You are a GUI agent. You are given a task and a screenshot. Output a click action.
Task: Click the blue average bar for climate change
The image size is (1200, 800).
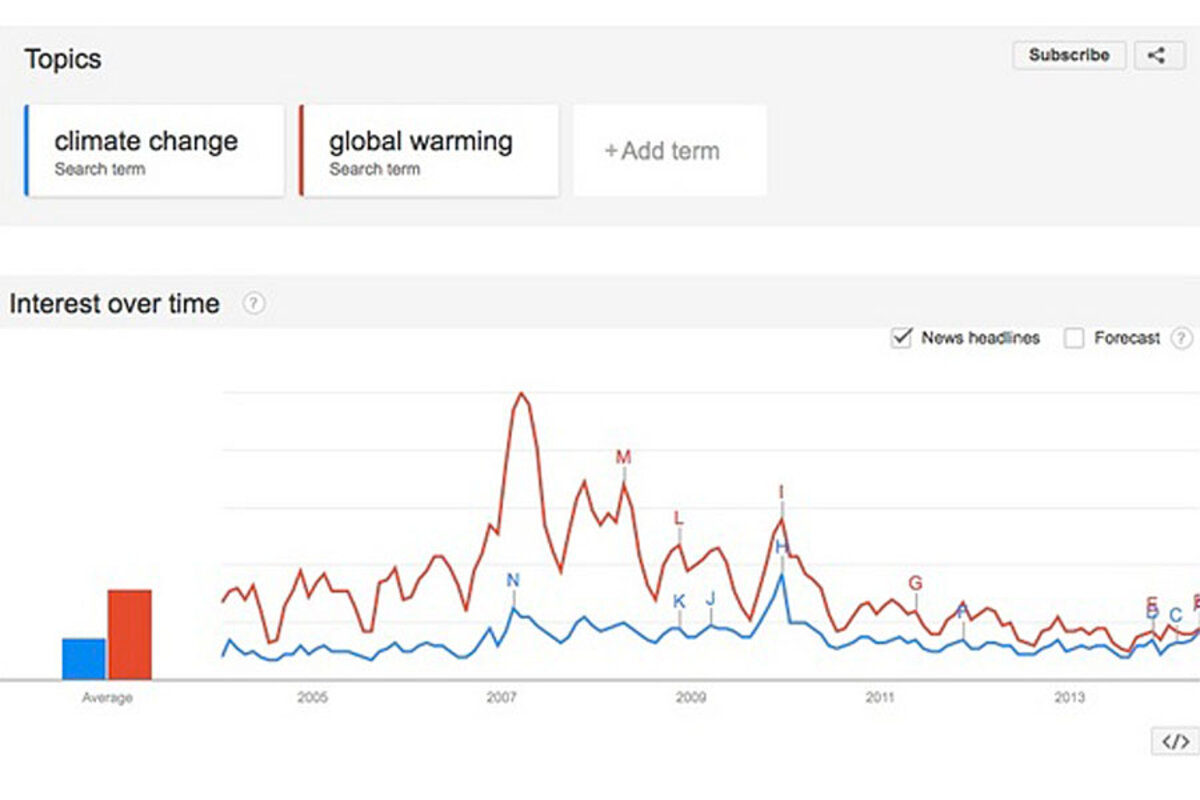(x=84, y=659)
